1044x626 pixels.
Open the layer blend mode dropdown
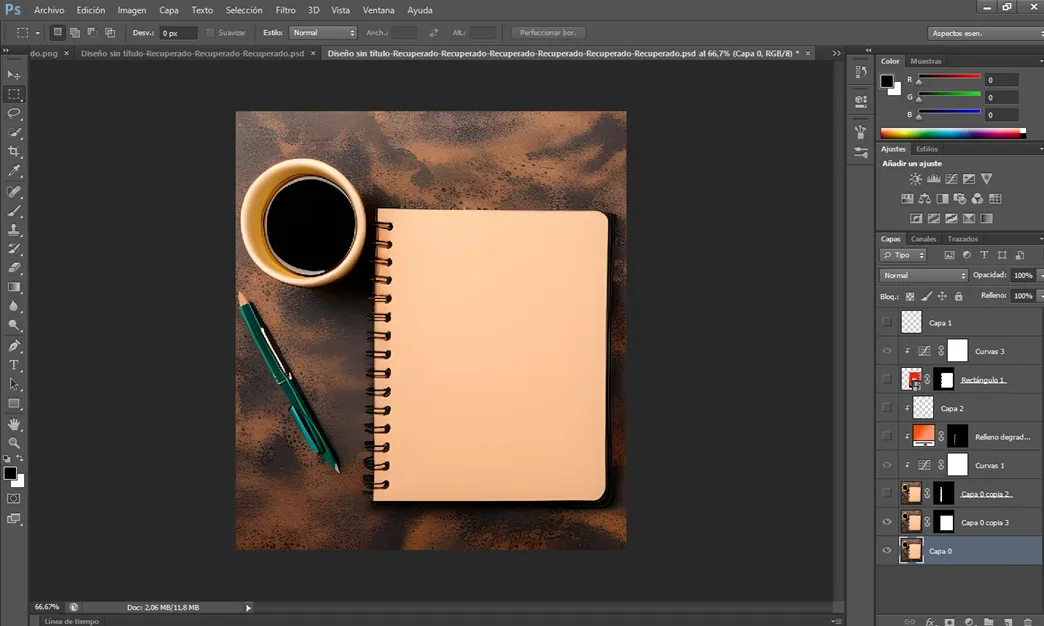[923, 275]
